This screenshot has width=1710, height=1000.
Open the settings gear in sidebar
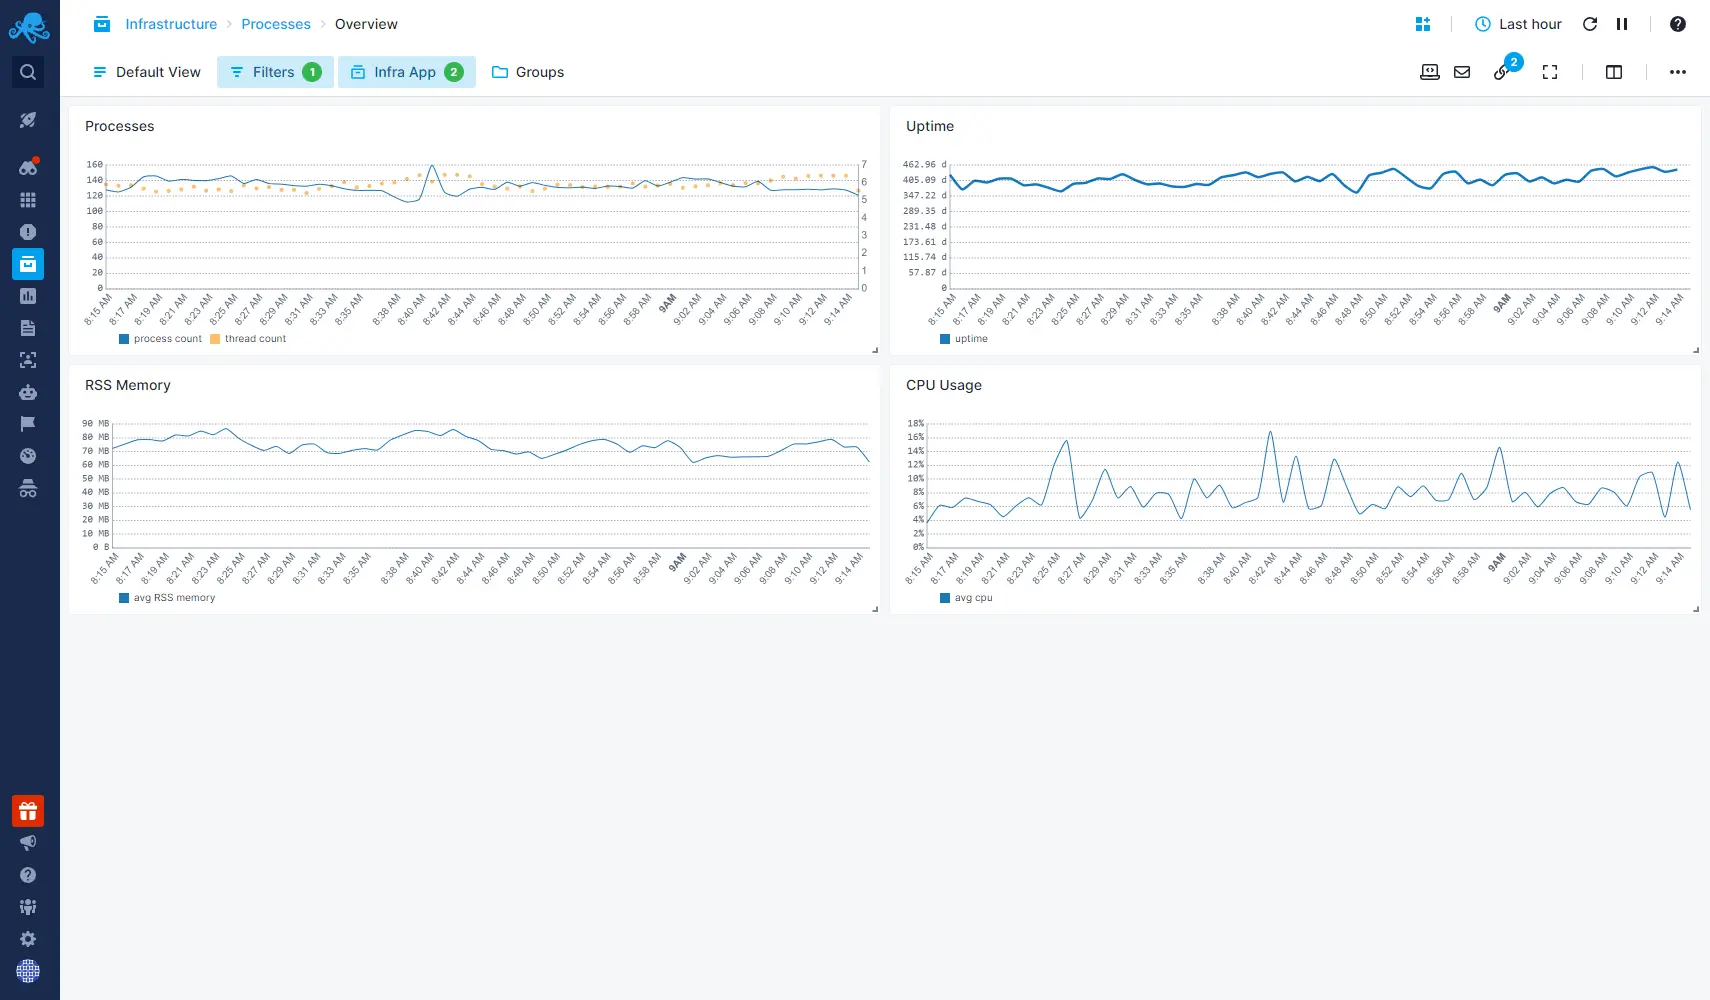[x=28, y=939]
